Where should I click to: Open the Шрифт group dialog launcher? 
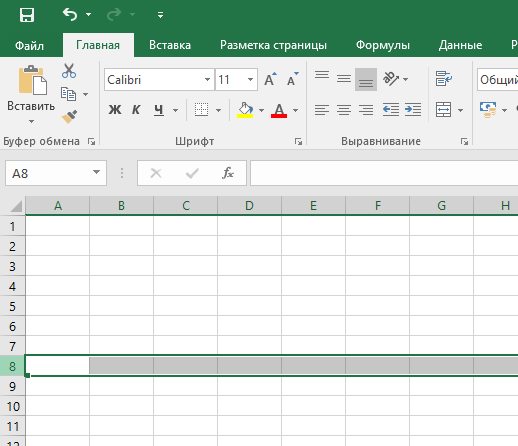[298, 142]
